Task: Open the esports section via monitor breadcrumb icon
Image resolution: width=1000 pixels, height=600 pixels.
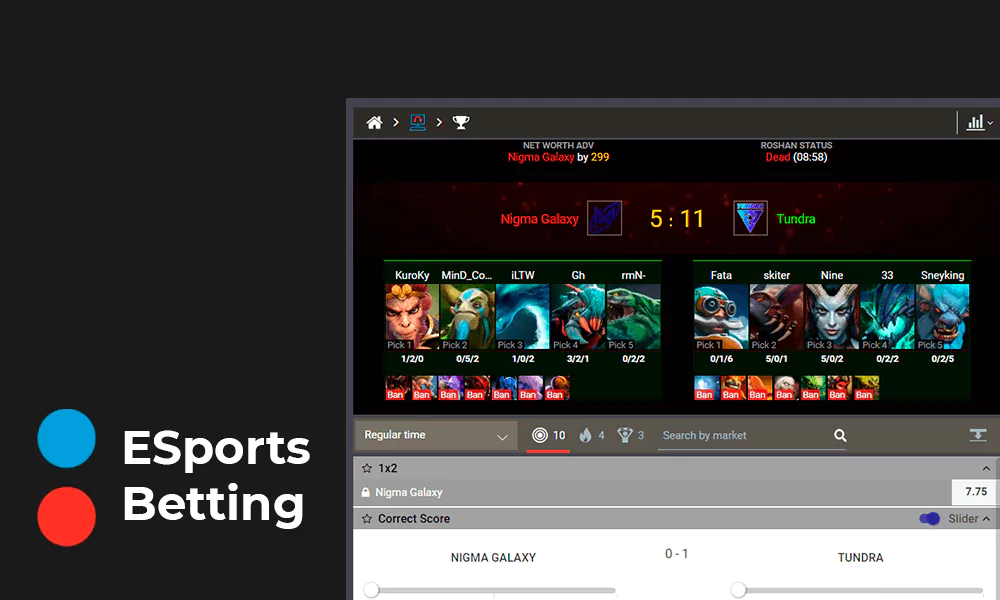Action: pyautogui.click(x=417, y=122)
